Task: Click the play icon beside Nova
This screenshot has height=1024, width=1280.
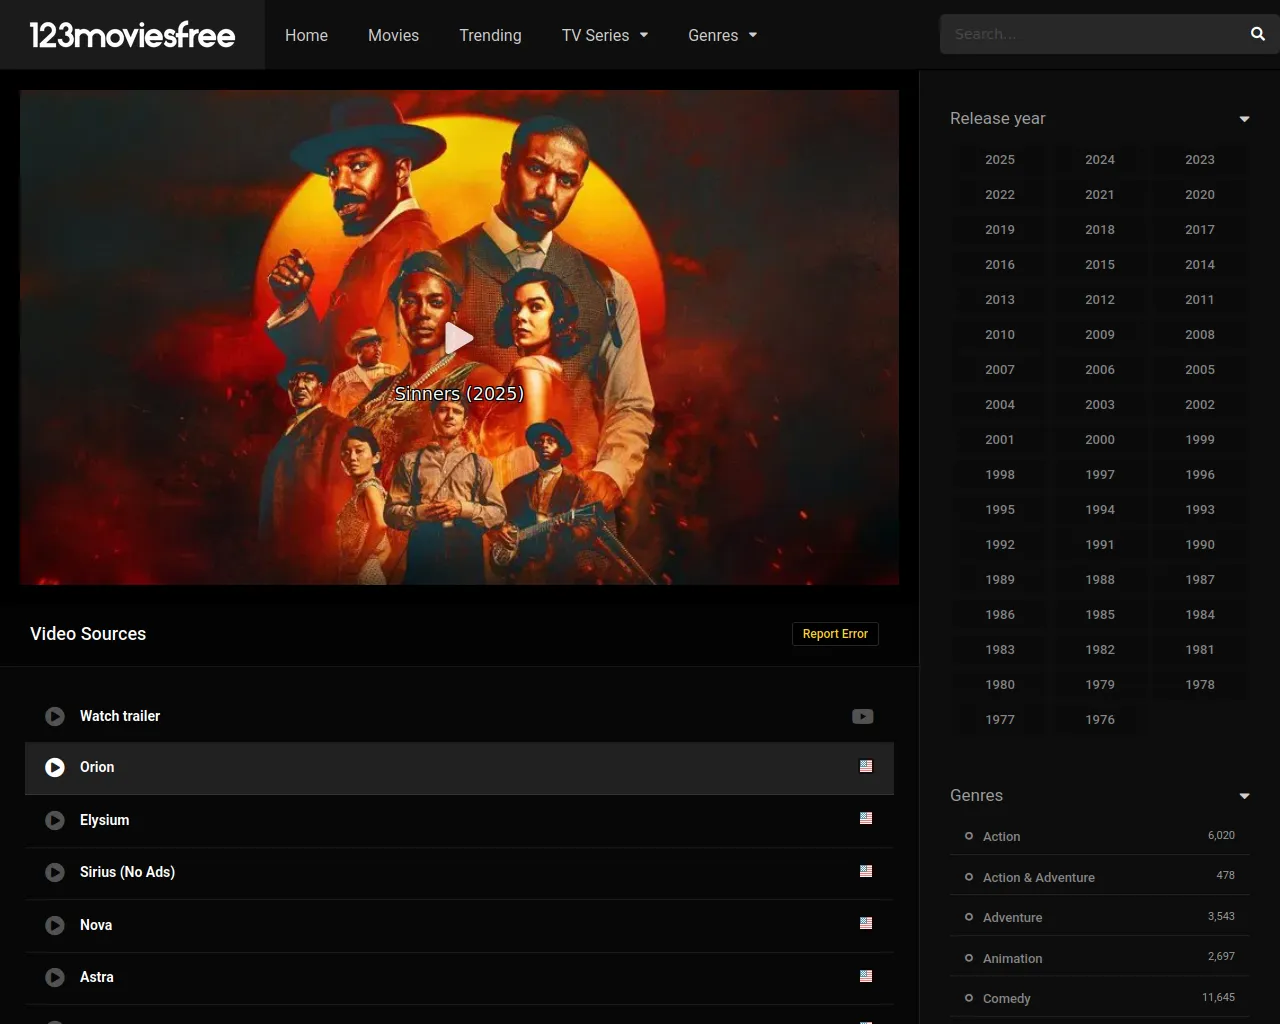Action: [x=55, y=925]
